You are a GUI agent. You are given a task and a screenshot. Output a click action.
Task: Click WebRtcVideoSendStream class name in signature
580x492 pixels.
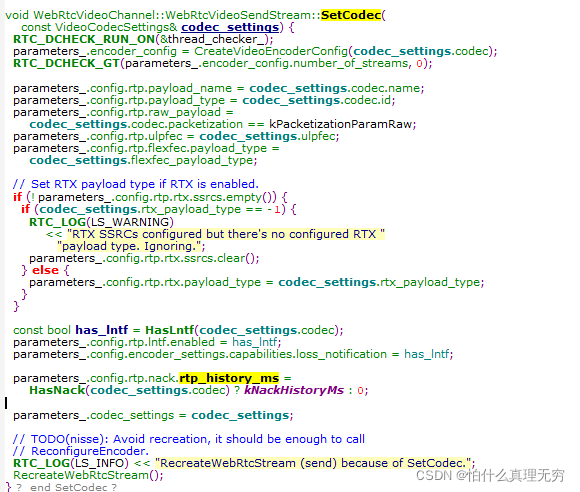pos(238,15)
